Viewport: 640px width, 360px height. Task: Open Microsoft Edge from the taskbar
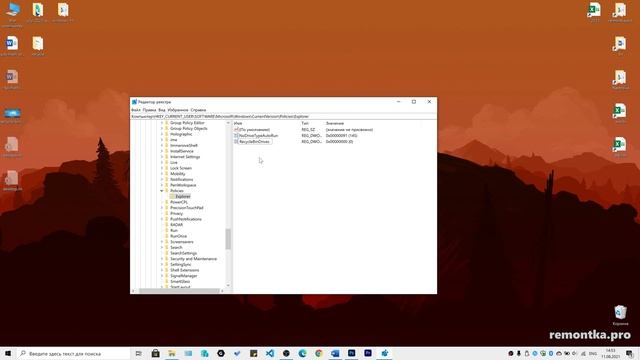point(302,353)
